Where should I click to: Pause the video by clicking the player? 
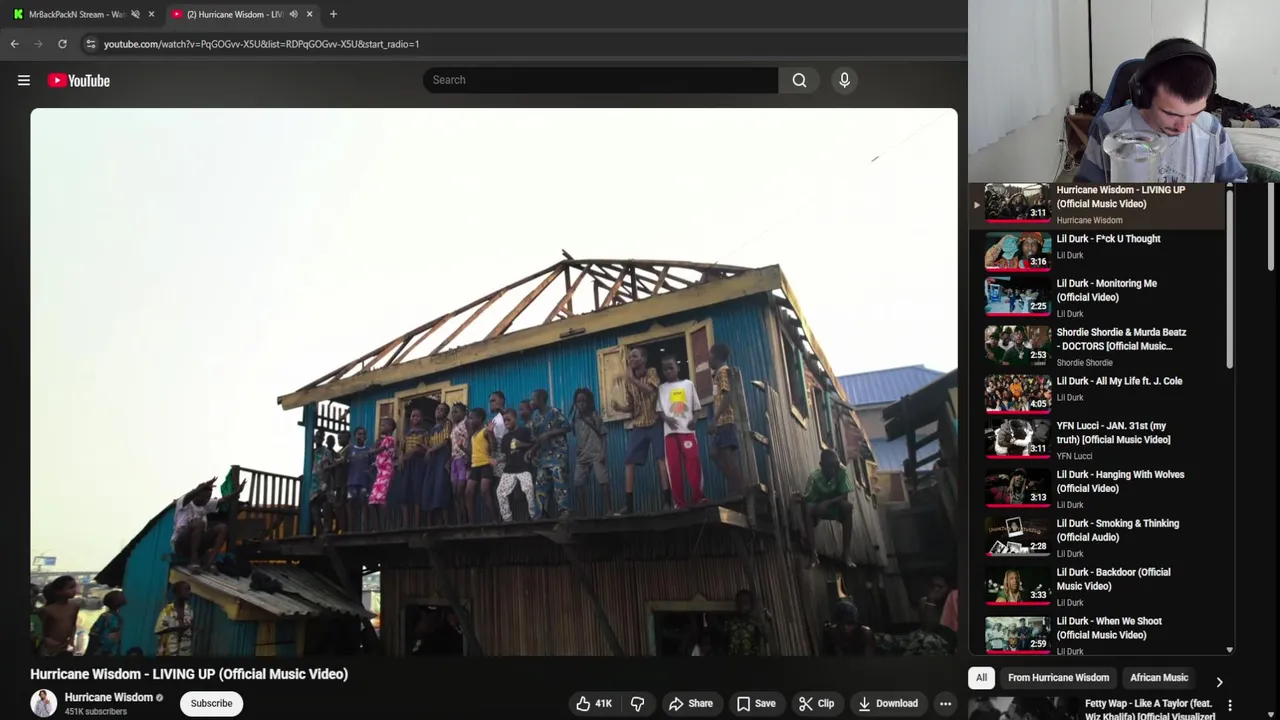[x=494, y=382]
